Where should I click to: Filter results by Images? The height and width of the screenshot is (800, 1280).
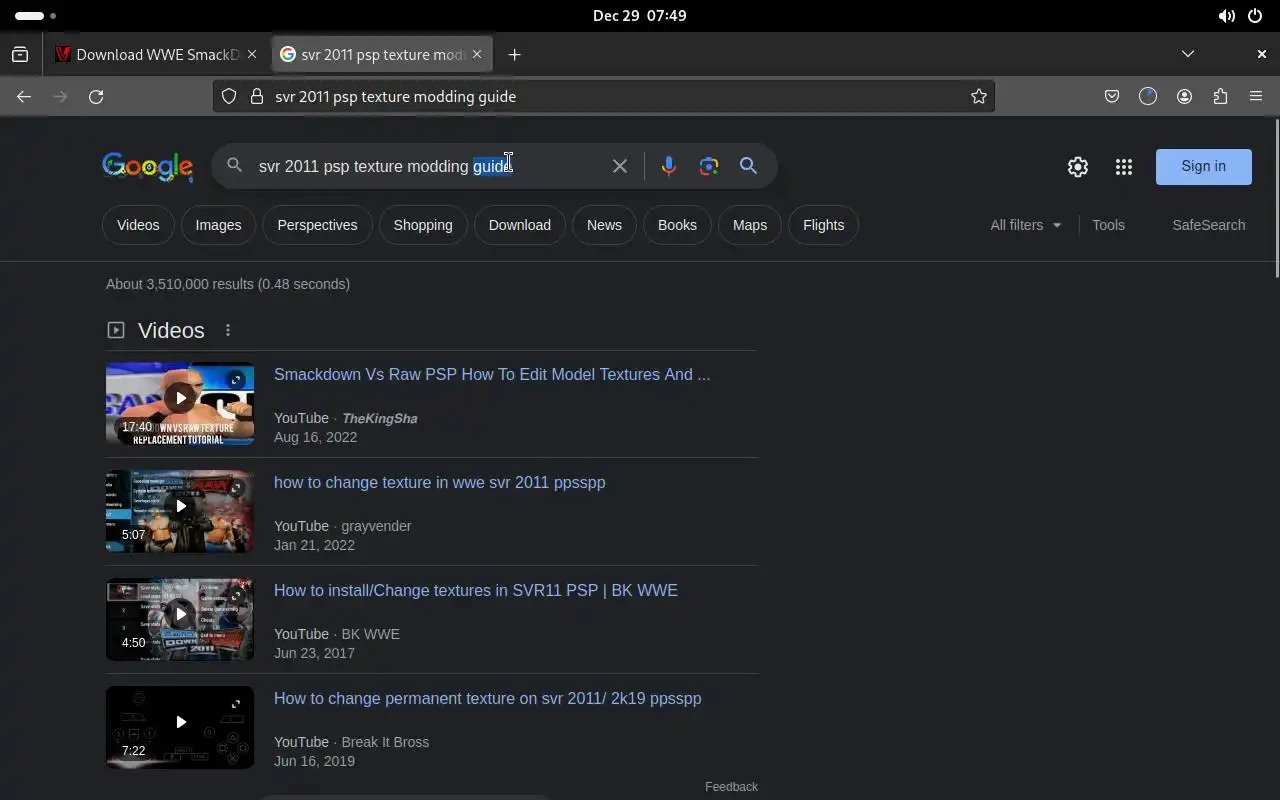[x=218, y=225]
